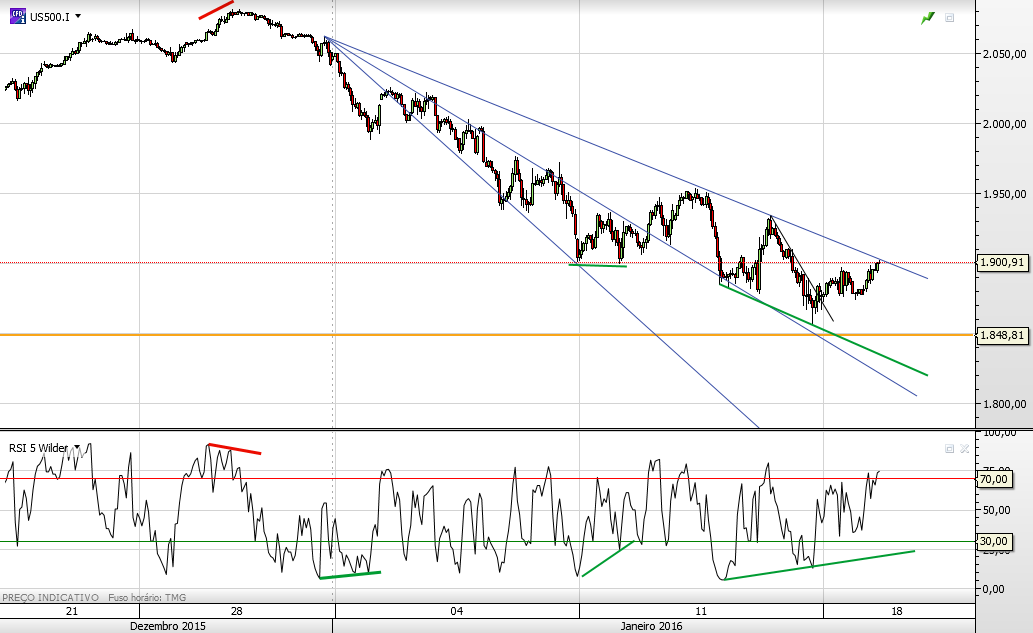This screenshot has height=633, width=1033.
Task: Close the RSI indicator panel
Action: tap(964, 449)
